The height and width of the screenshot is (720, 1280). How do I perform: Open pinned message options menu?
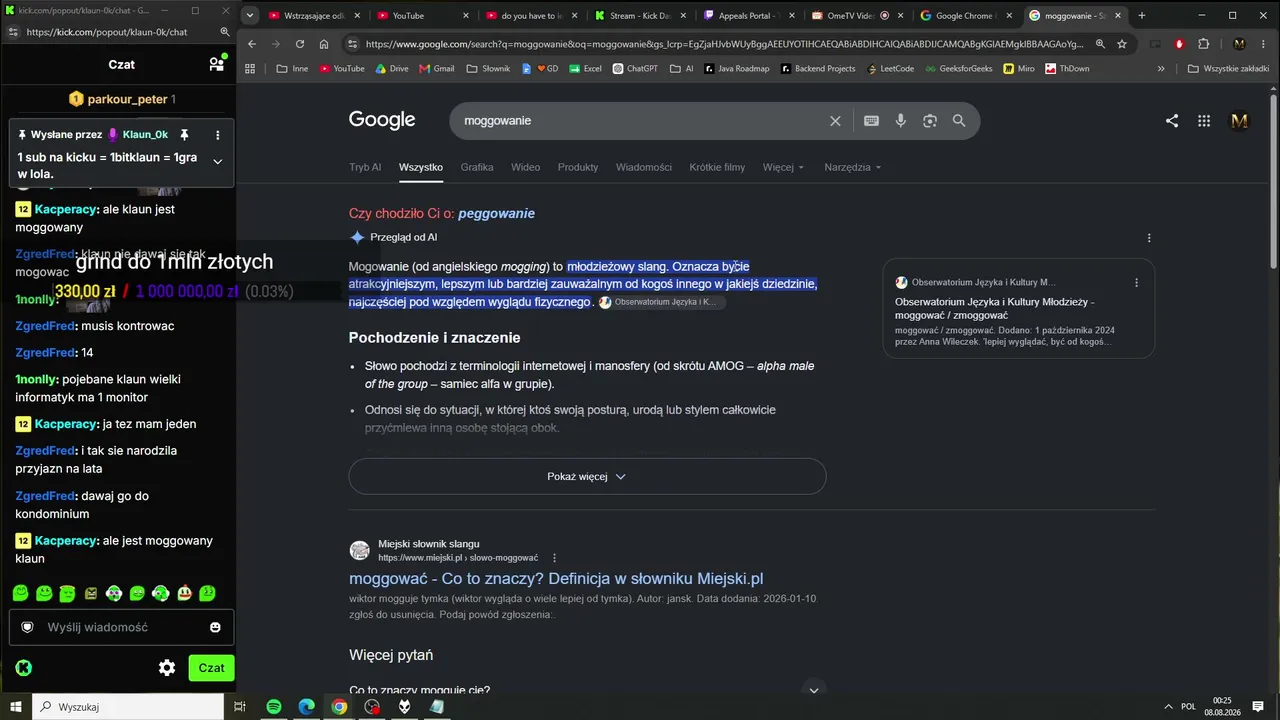(218, 135)
